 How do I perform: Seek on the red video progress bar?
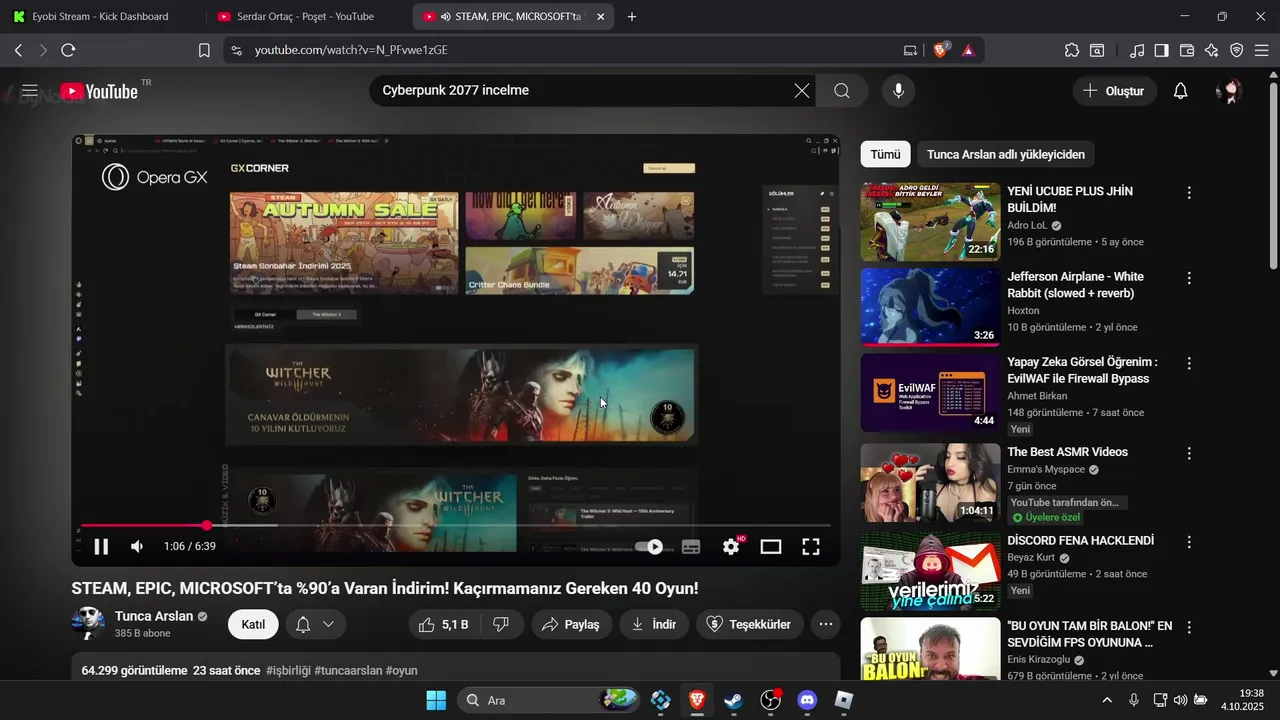[x=455, y=525]
